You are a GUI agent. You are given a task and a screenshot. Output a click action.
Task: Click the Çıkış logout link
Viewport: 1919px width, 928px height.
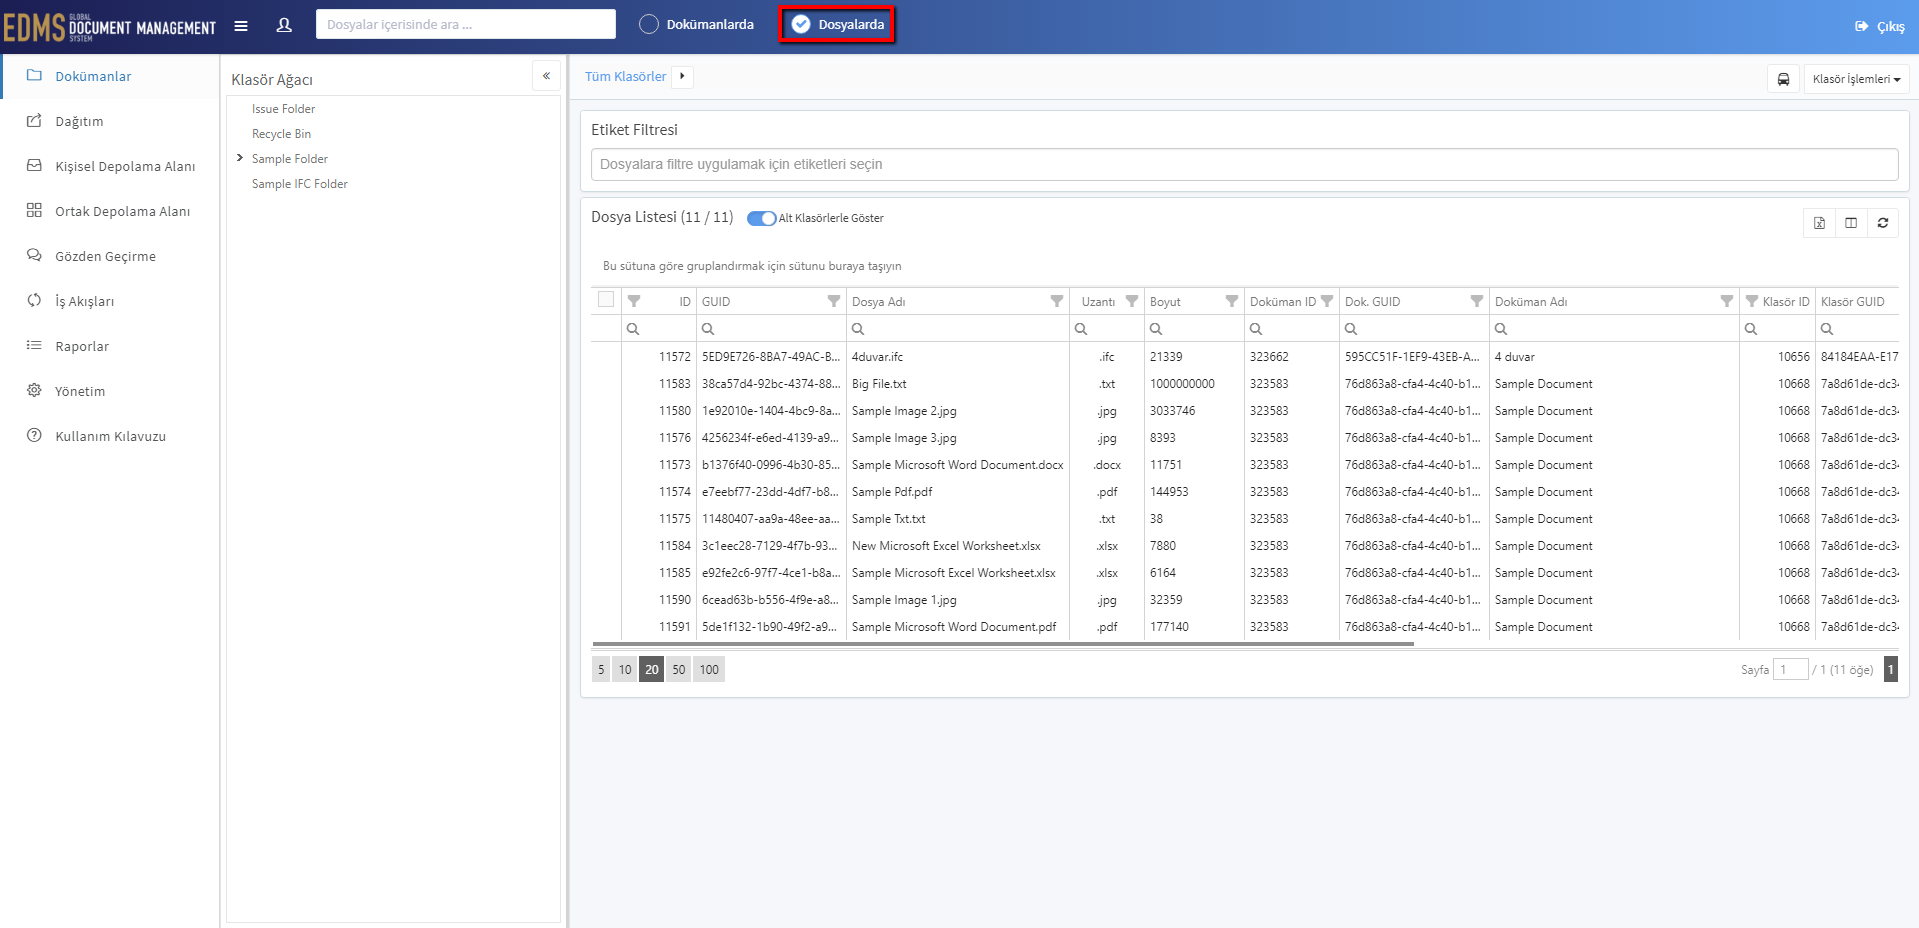1880,27
